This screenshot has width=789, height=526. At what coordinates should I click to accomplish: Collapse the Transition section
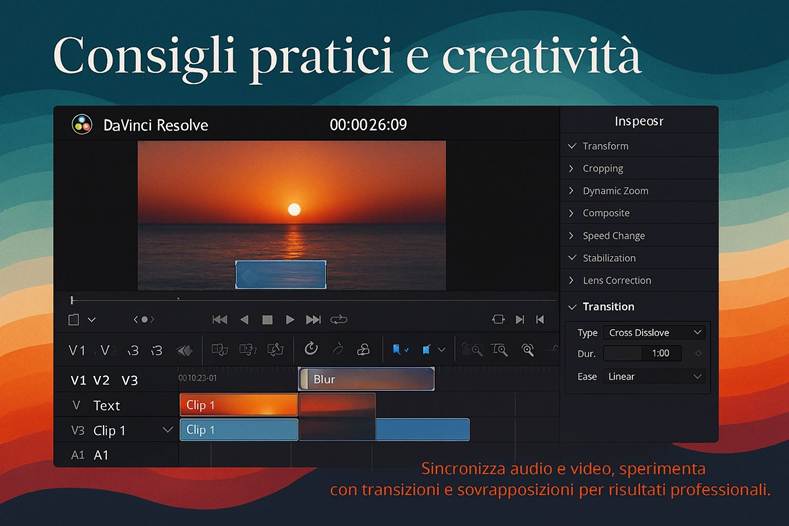(572, 307)
